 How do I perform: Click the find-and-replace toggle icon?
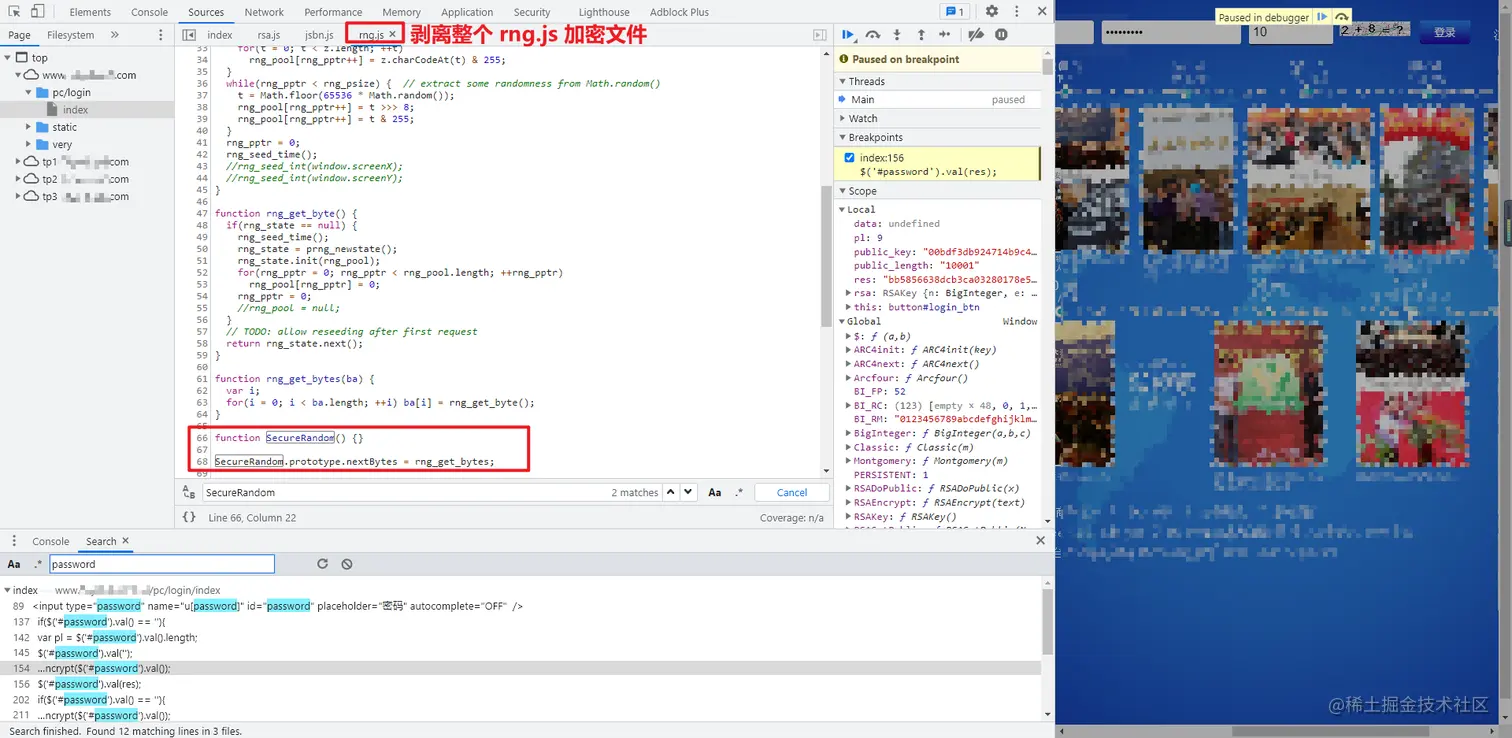189,492
